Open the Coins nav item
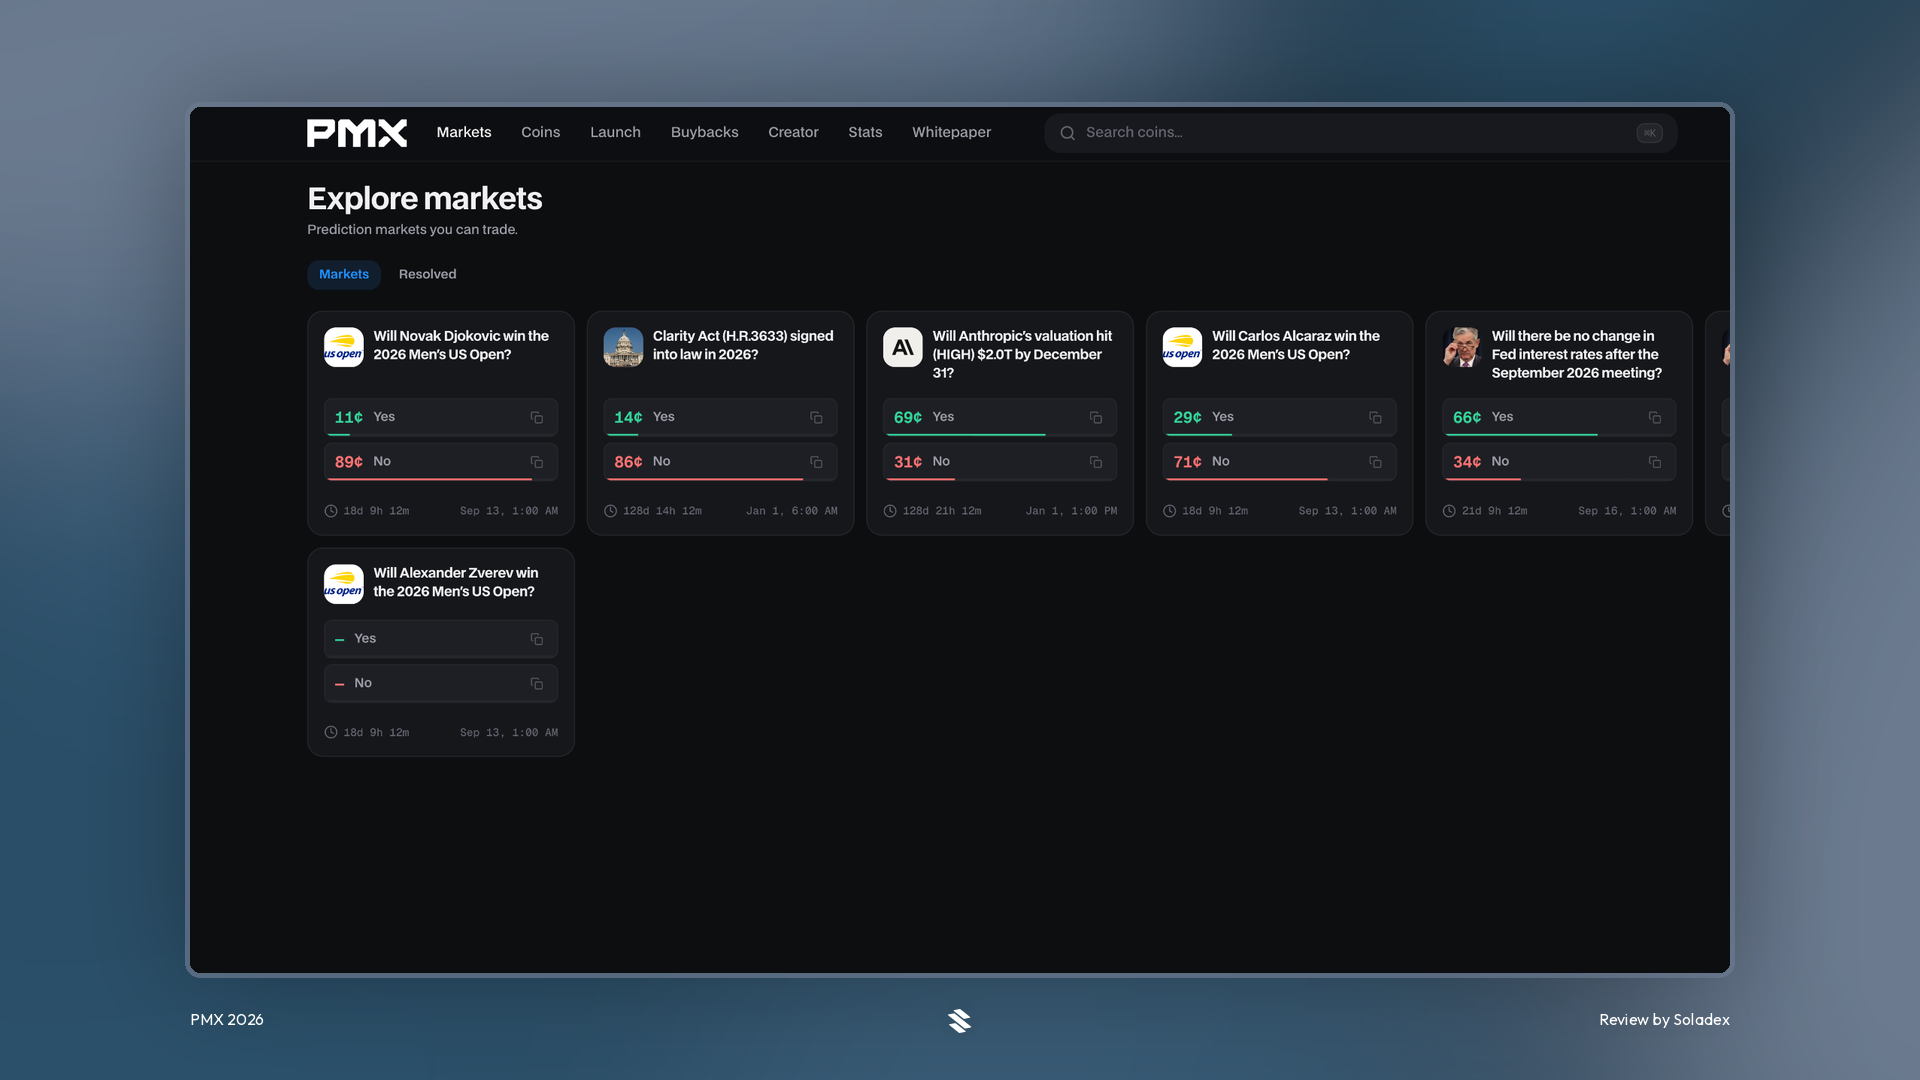Image resolution: width=1920 pixels, height=1080 pixels. click(x=540, y=132)
